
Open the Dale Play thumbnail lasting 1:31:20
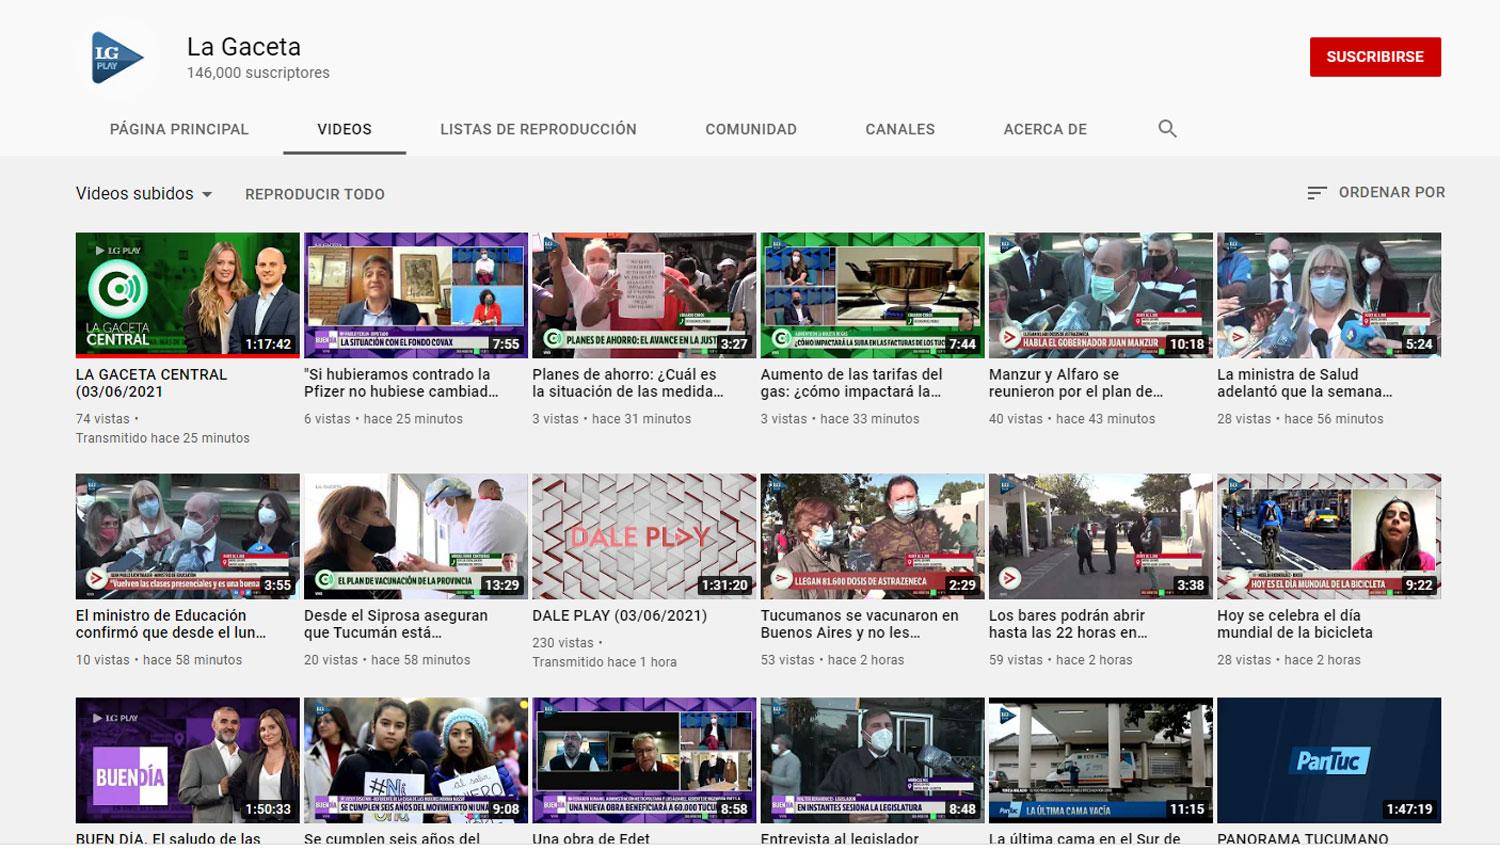click(x=644, y=536)
